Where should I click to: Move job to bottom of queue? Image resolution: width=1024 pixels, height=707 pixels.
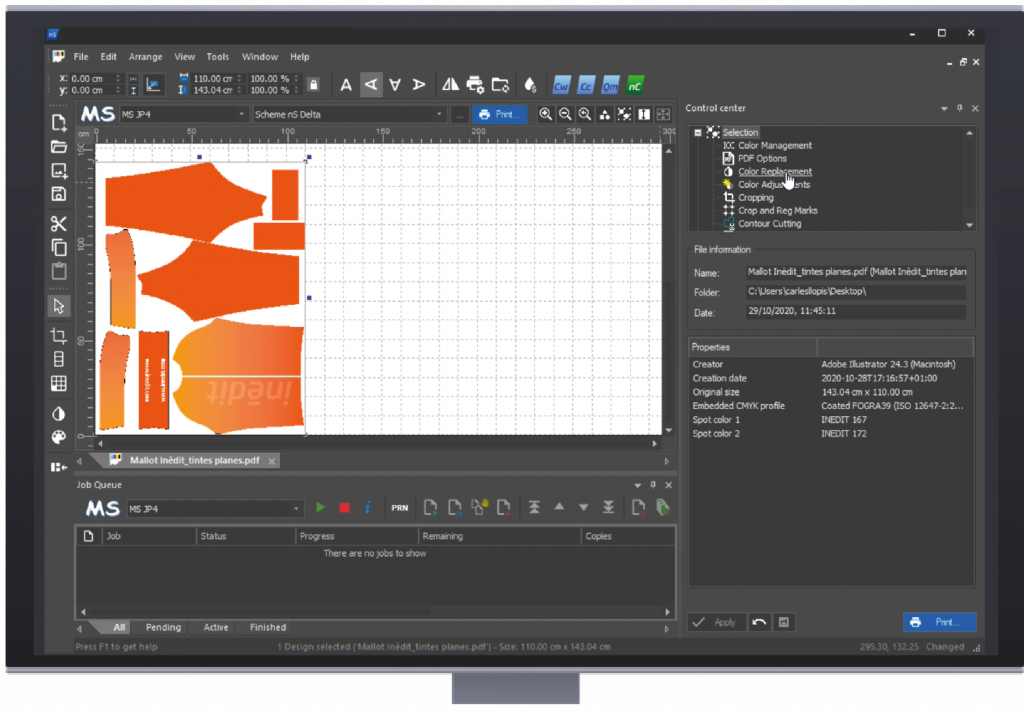coord(608,507)
